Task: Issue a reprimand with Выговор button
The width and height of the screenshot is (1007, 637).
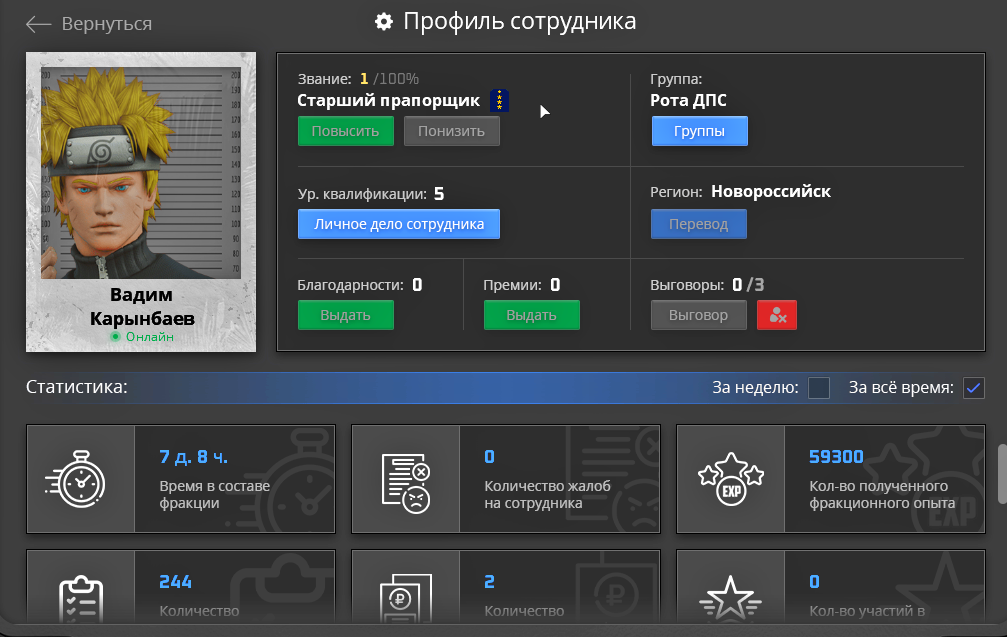Action: click(x=699, y=315)
